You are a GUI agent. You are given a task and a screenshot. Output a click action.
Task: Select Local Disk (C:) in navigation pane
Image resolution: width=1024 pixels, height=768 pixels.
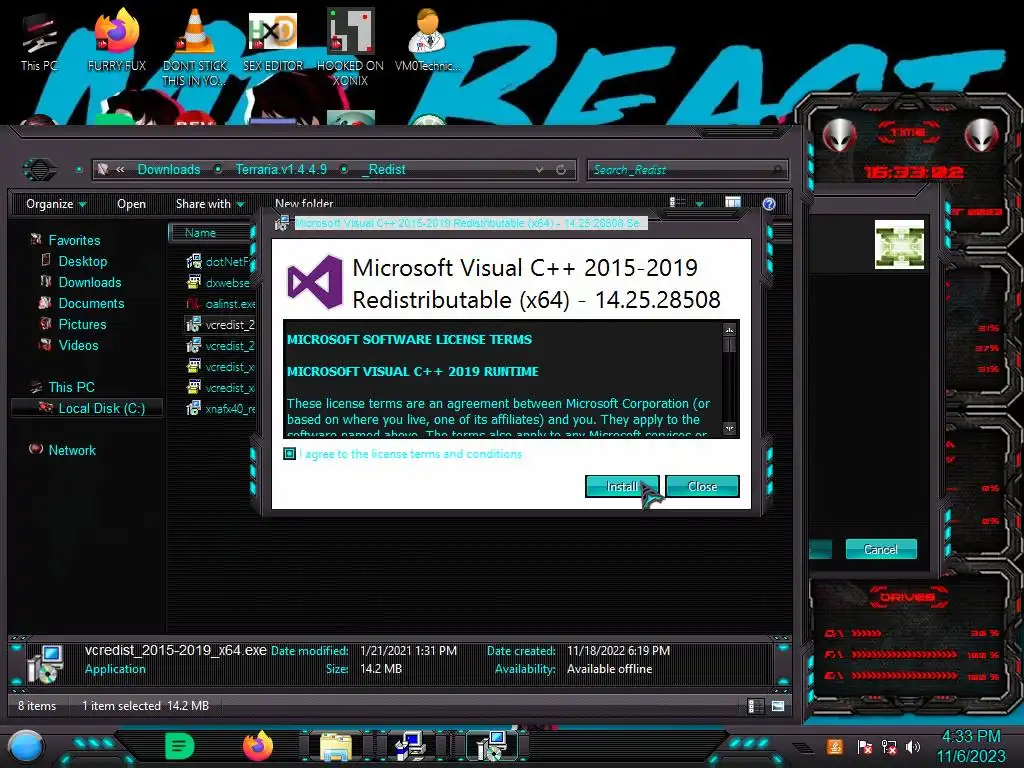click(88, 408)
